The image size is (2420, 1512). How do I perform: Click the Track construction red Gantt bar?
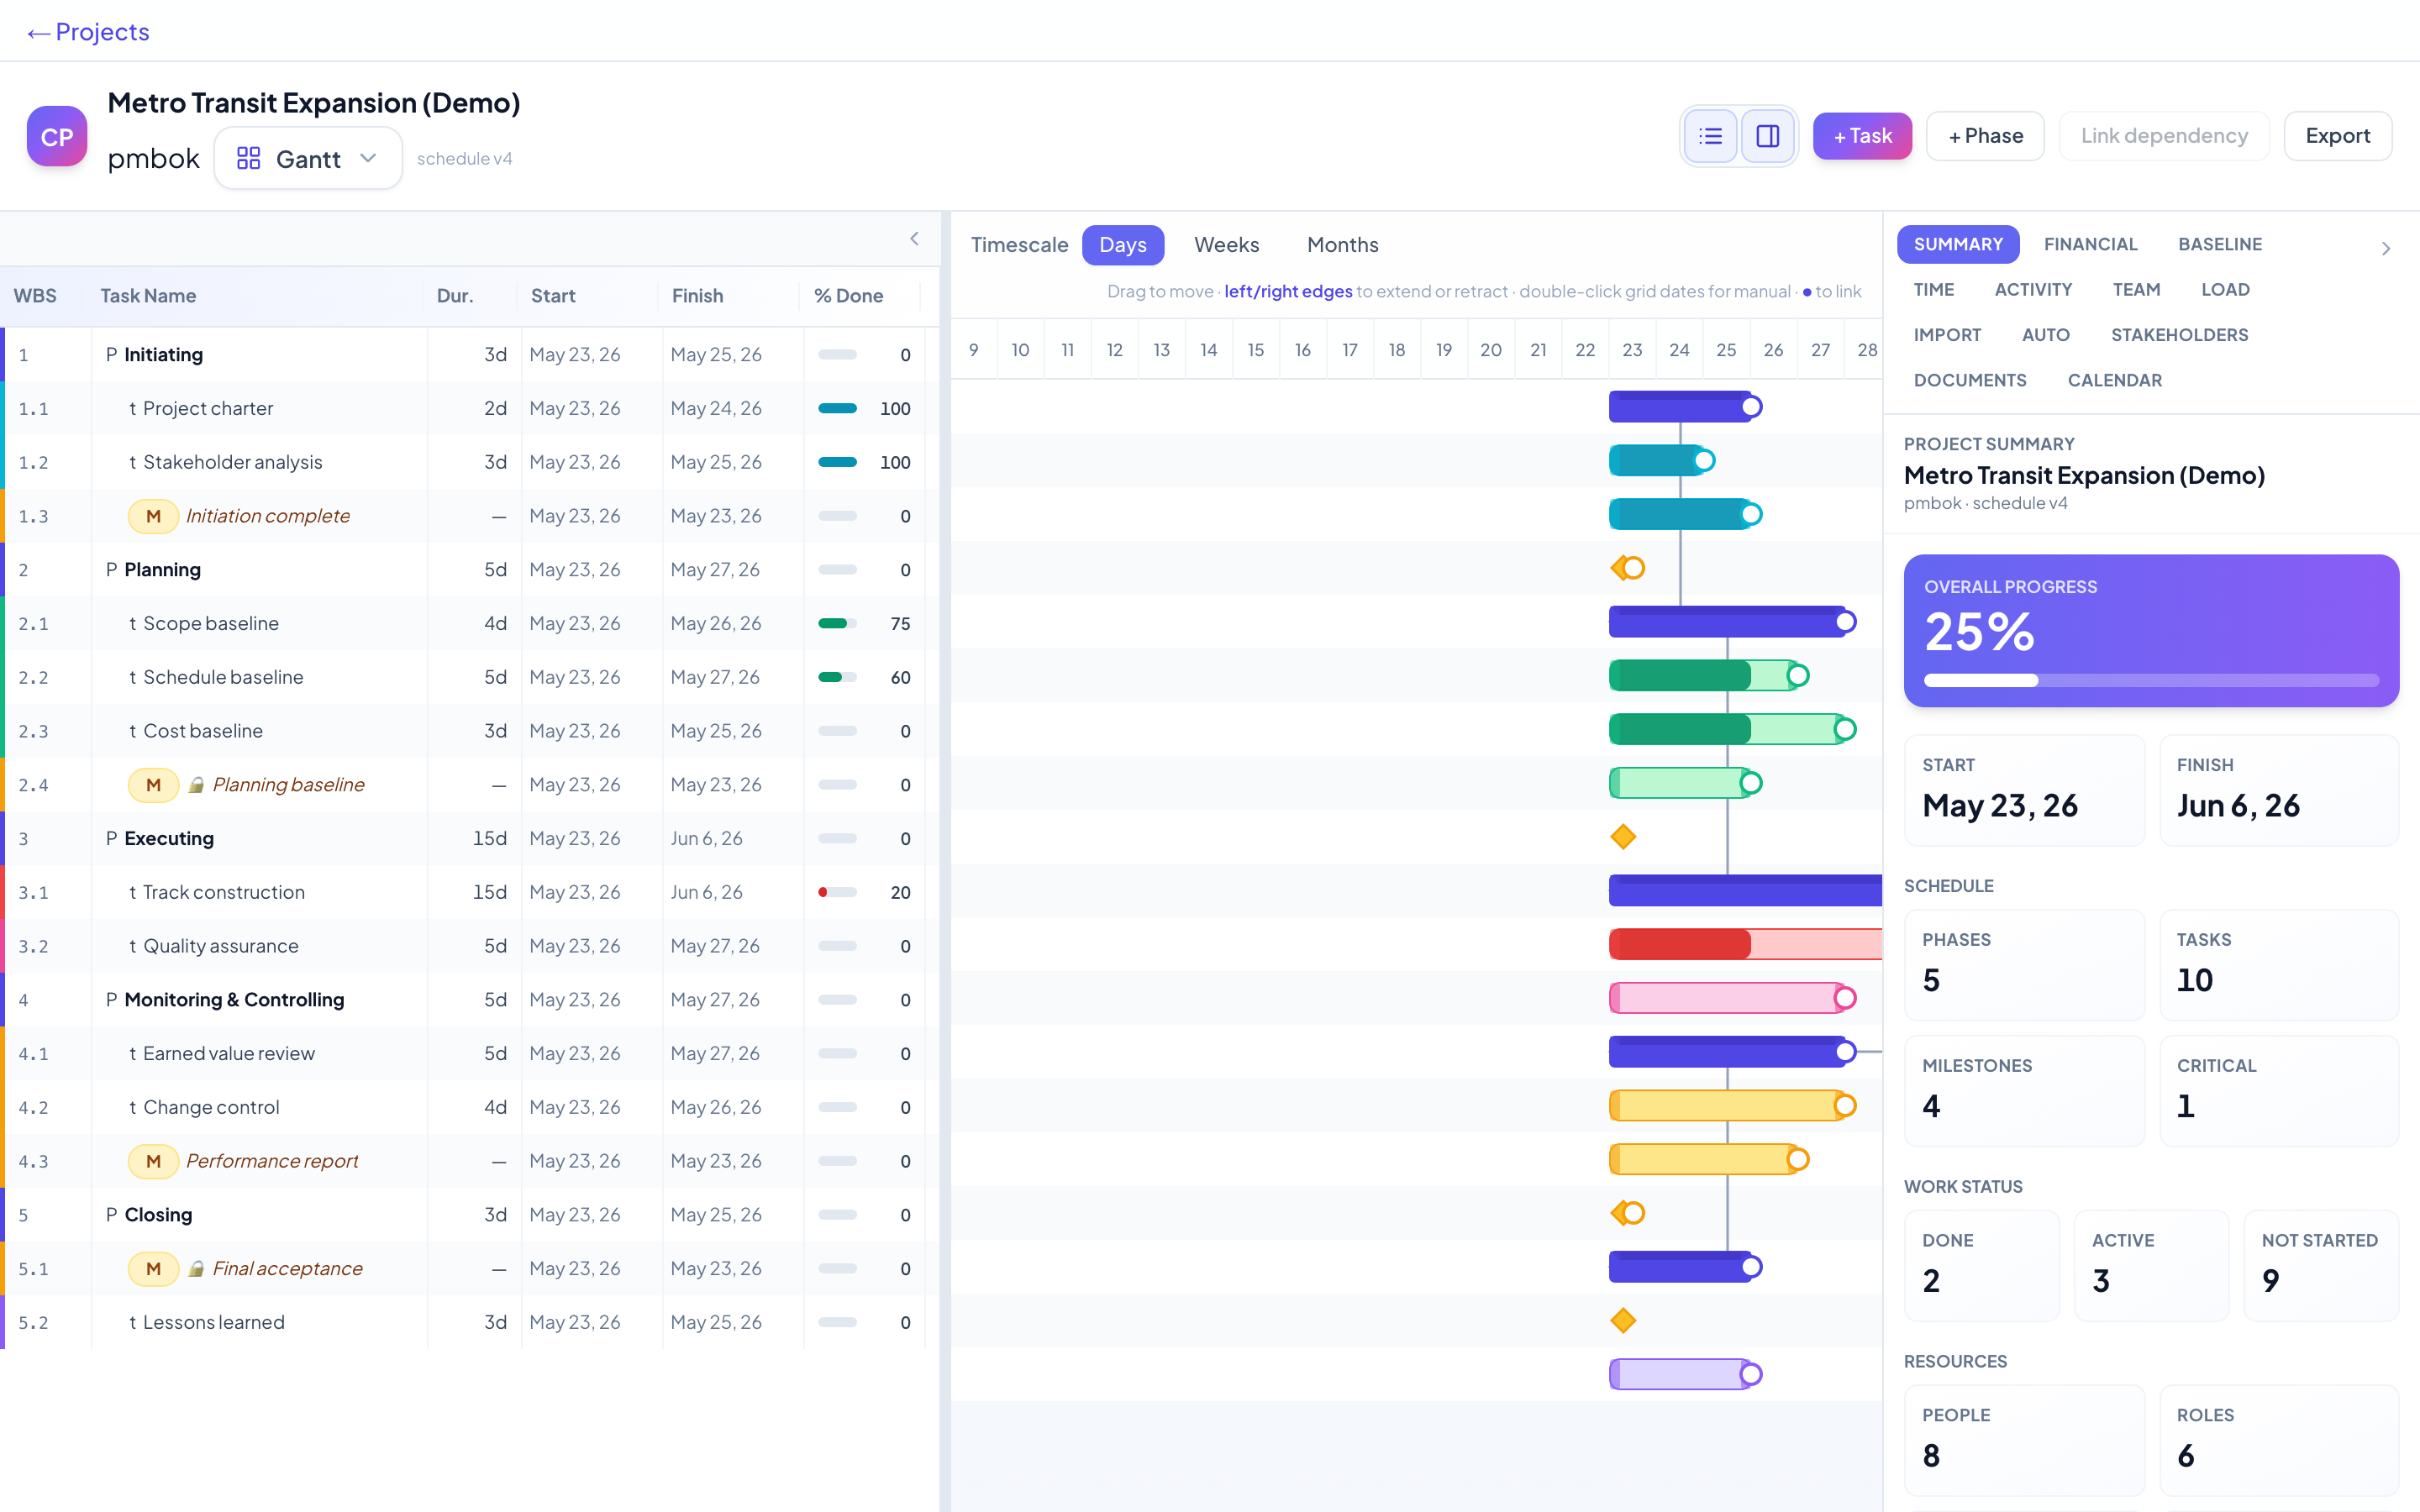click(1745, 945)
